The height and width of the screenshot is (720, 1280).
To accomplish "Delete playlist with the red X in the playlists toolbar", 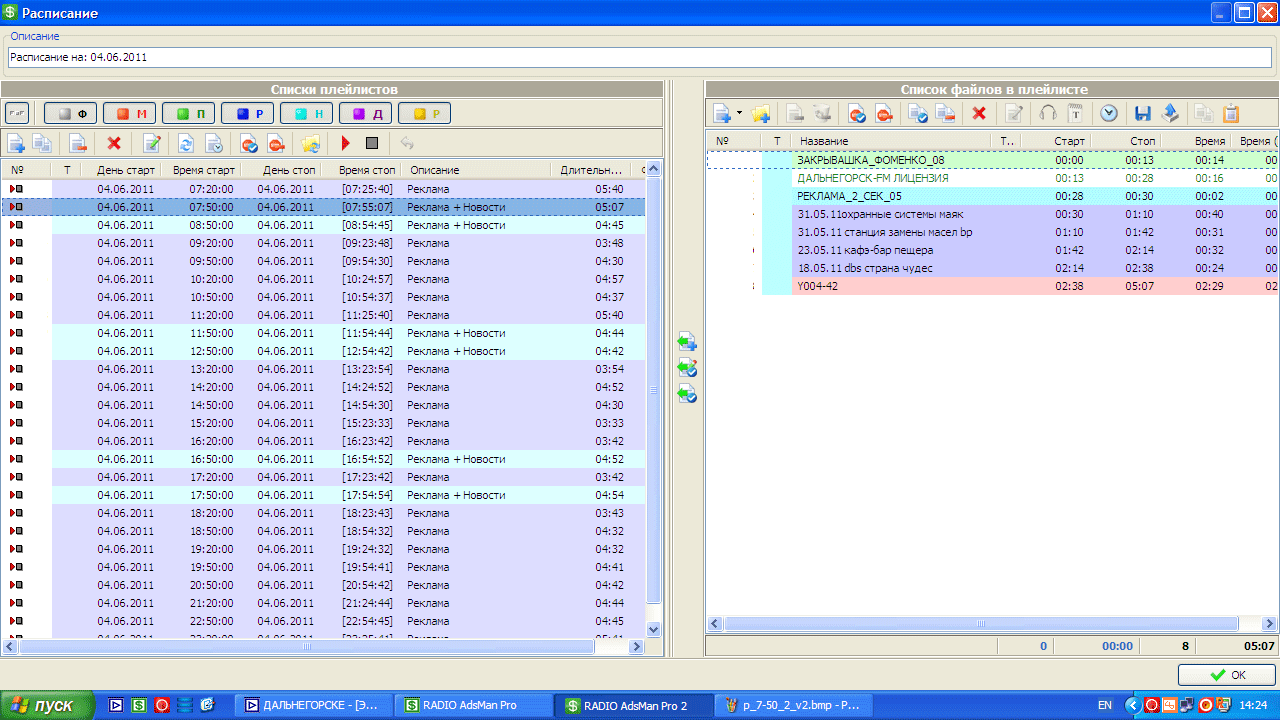I will pos(114,143).
